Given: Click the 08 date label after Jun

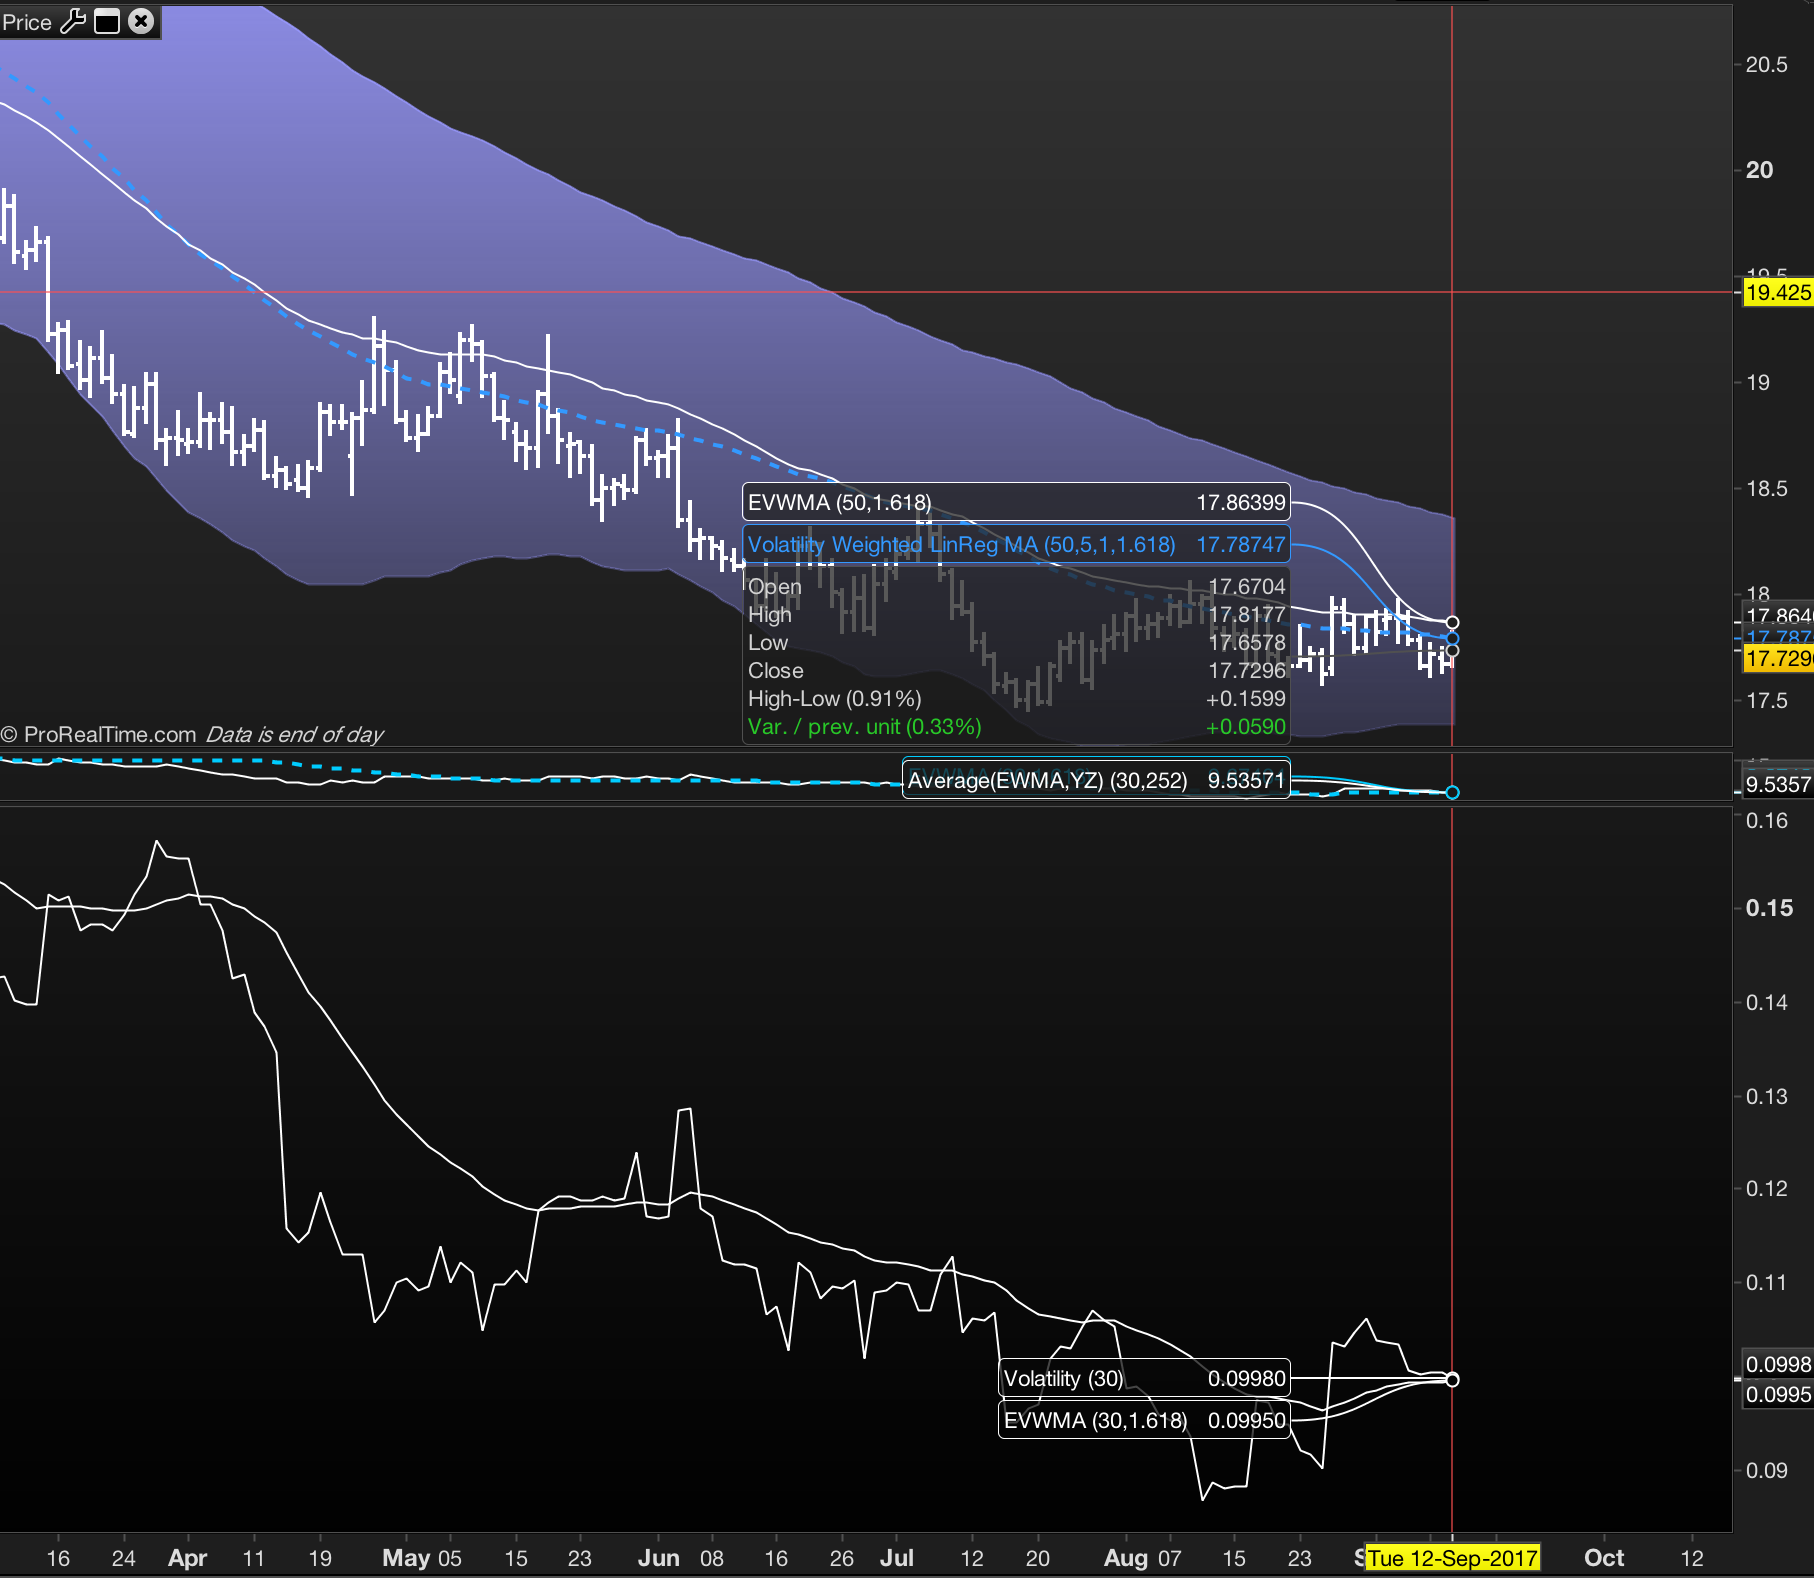Looking at the screenshot, I should coord(712,1558).
